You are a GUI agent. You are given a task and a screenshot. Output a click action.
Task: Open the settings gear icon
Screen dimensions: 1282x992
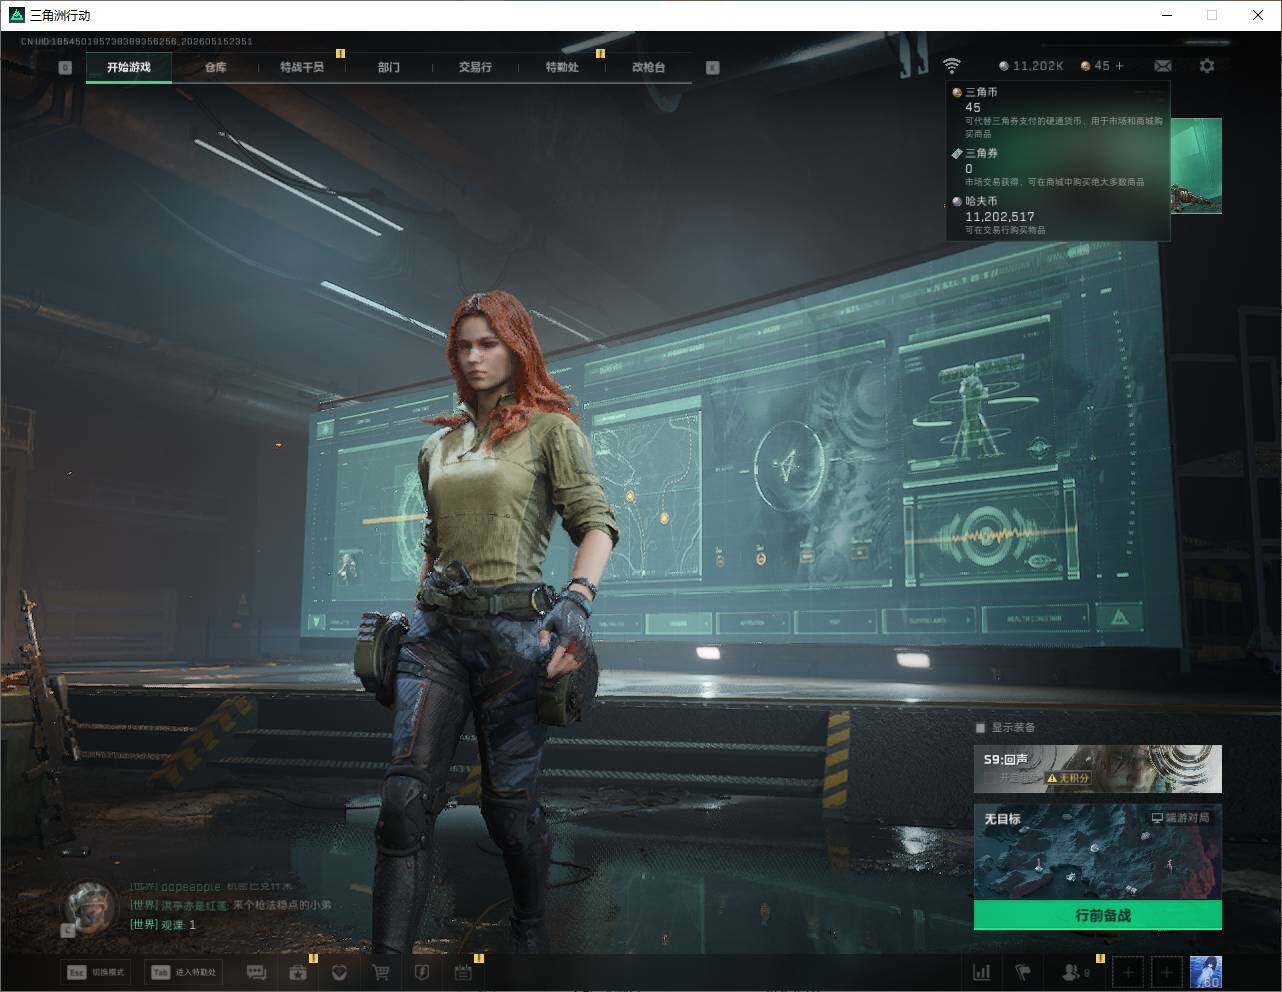coord(1207,66)
